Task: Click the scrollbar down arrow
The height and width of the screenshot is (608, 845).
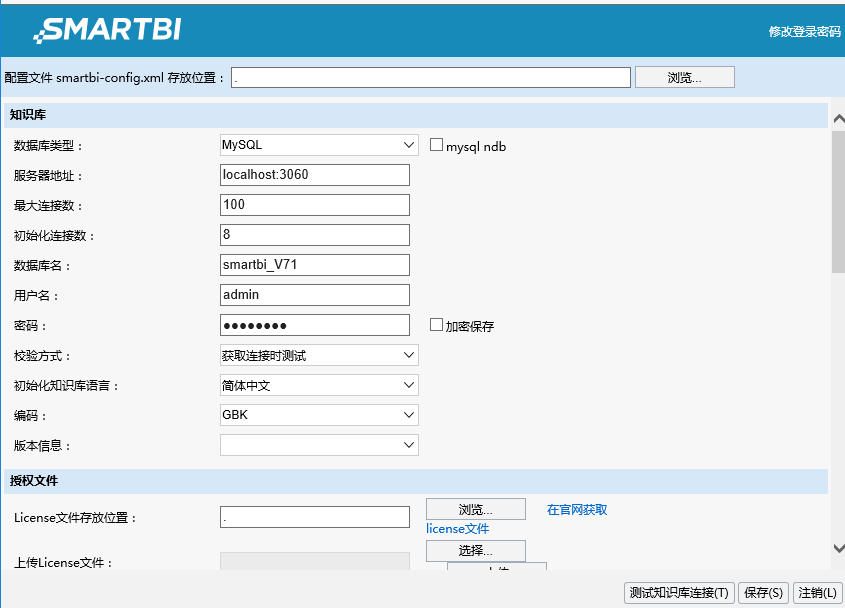Action: click(839, 549)
